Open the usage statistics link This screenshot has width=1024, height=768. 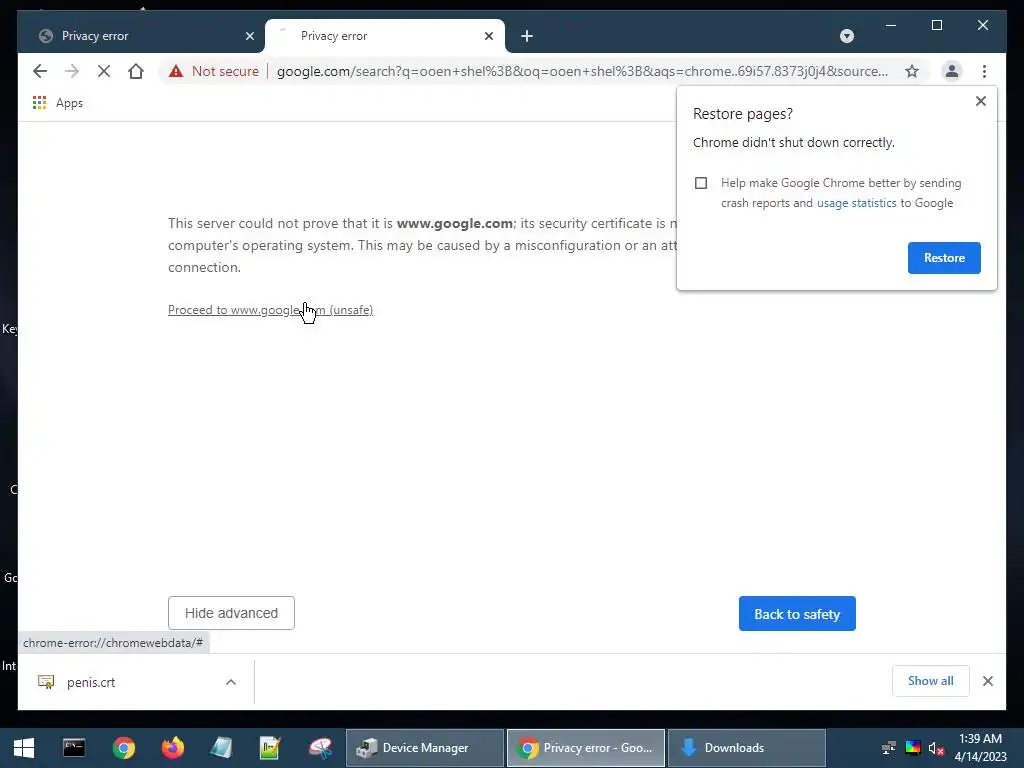click(x=856, y=203)
